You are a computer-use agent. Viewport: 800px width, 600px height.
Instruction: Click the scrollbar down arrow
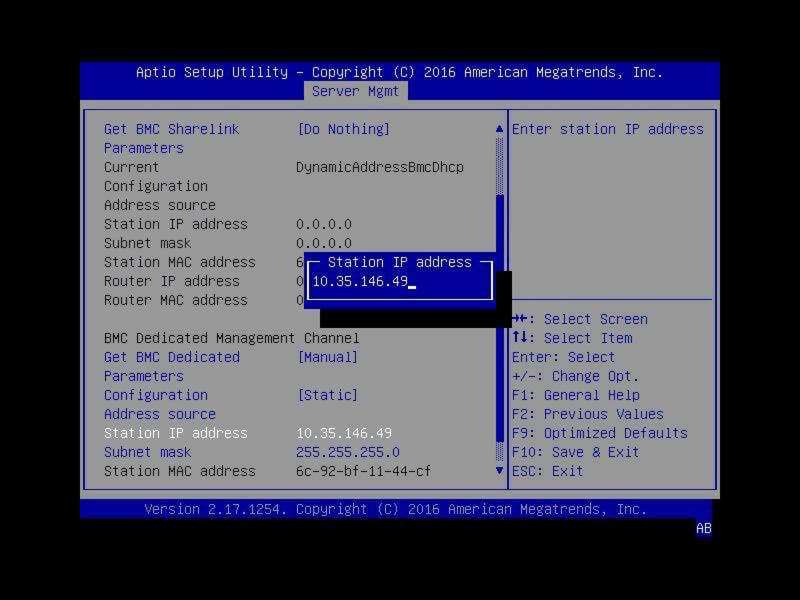point(500,470)
